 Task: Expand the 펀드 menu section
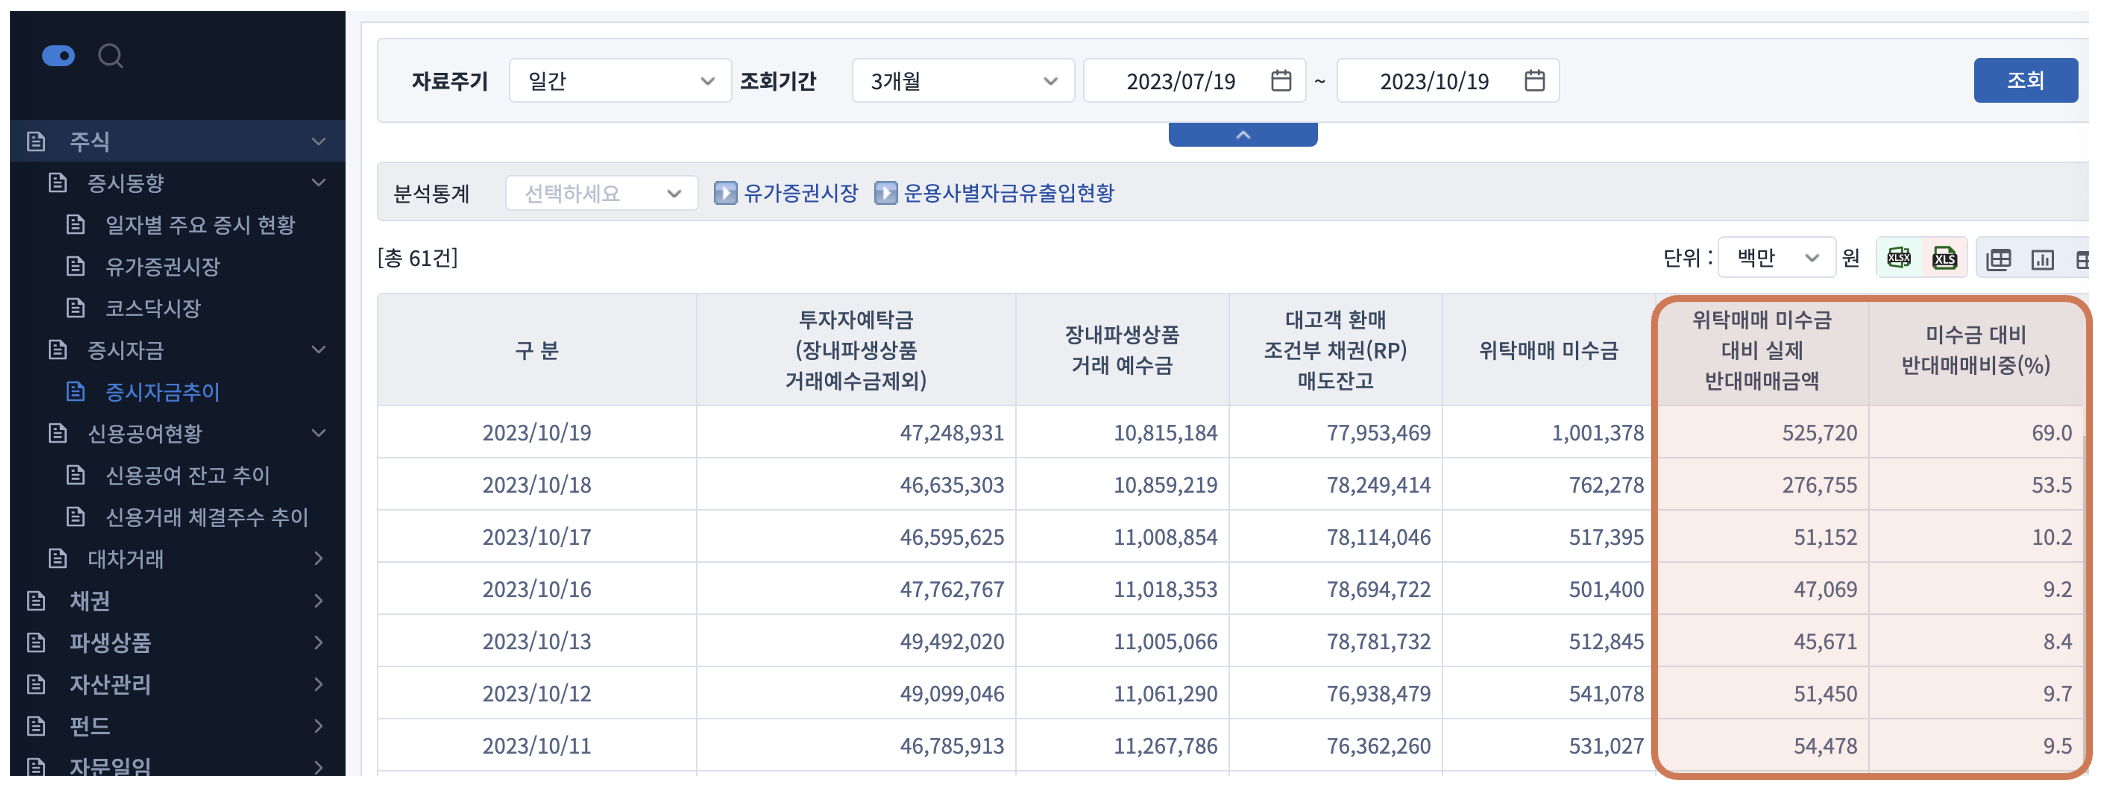(x=319, y=726)
